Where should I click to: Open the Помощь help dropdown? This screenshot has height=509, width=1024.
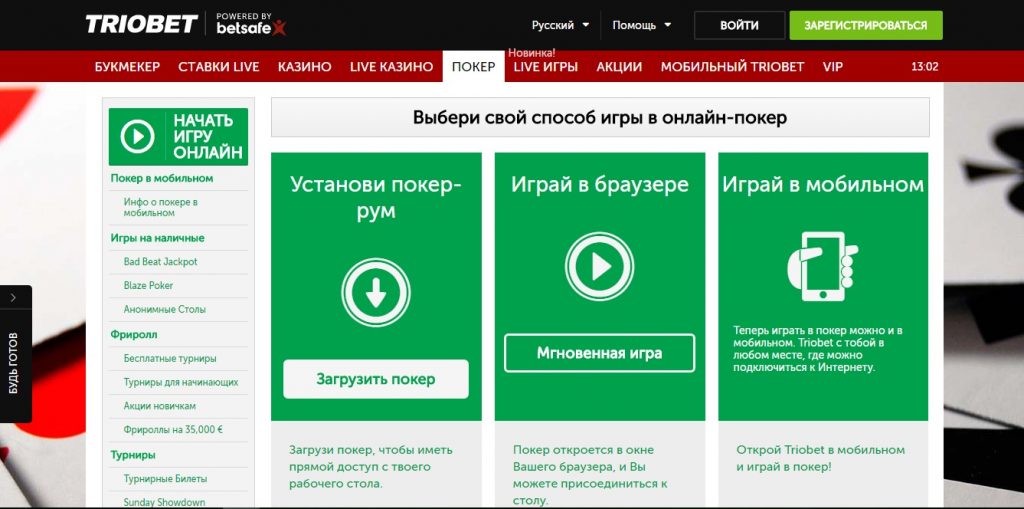pyautogui.click(x=641, y=25)
